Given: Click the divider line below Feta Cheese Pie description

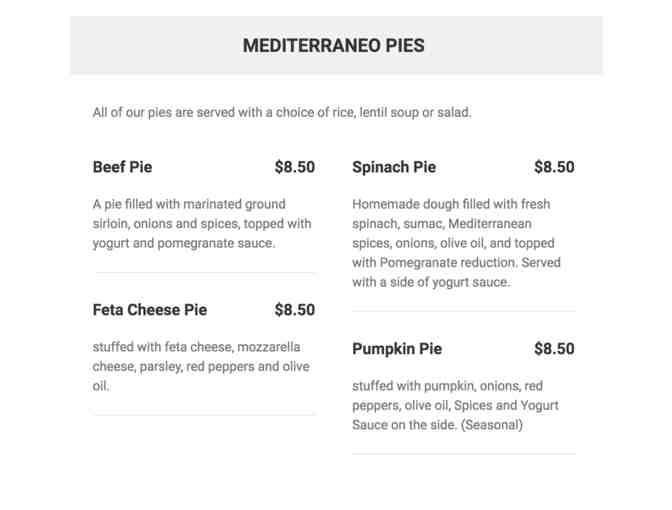Looking at the screenshot, I should coord(204,415).
